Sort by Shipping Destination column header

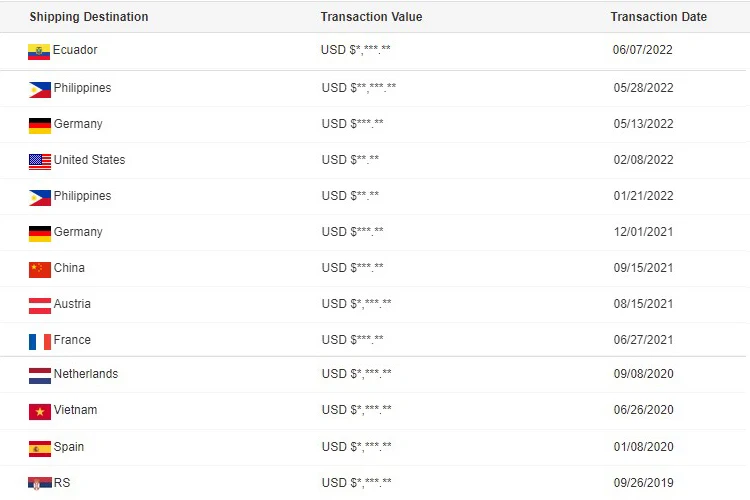pos(89,17)
